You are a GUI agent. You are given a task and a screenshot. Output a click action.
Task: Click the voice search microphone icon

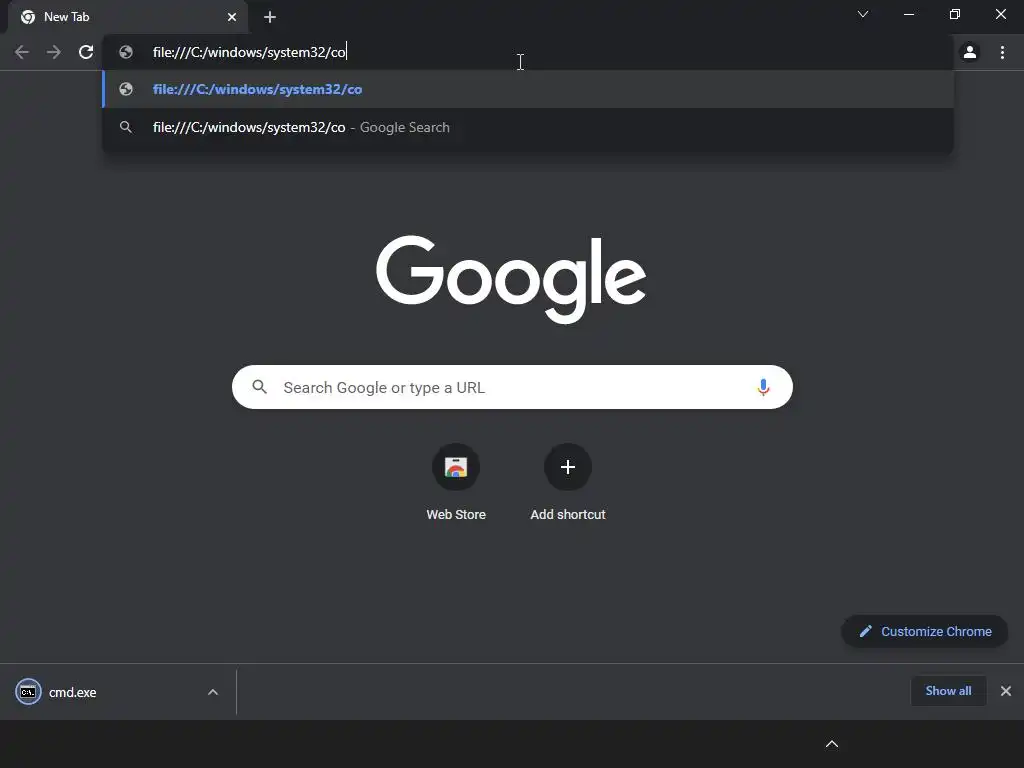point(763,387)
